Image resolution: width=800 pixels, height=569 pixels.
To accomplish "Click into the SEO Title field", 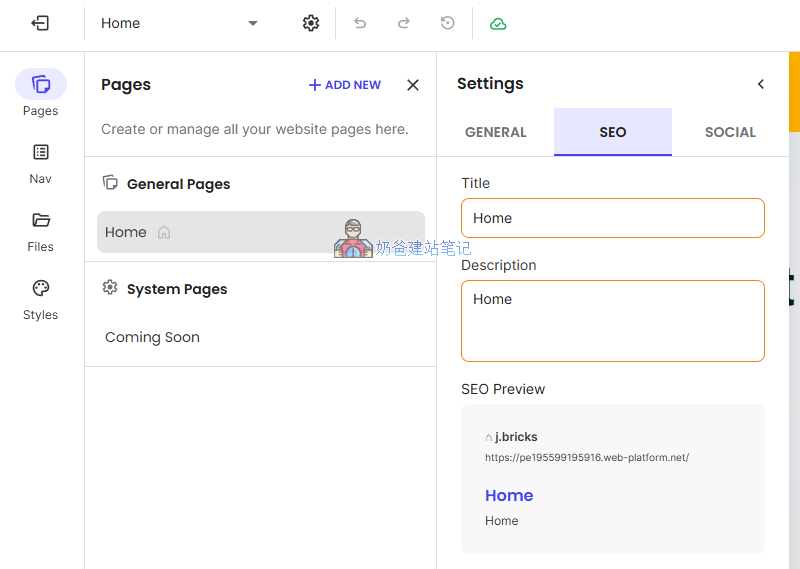I will point(612,218).
